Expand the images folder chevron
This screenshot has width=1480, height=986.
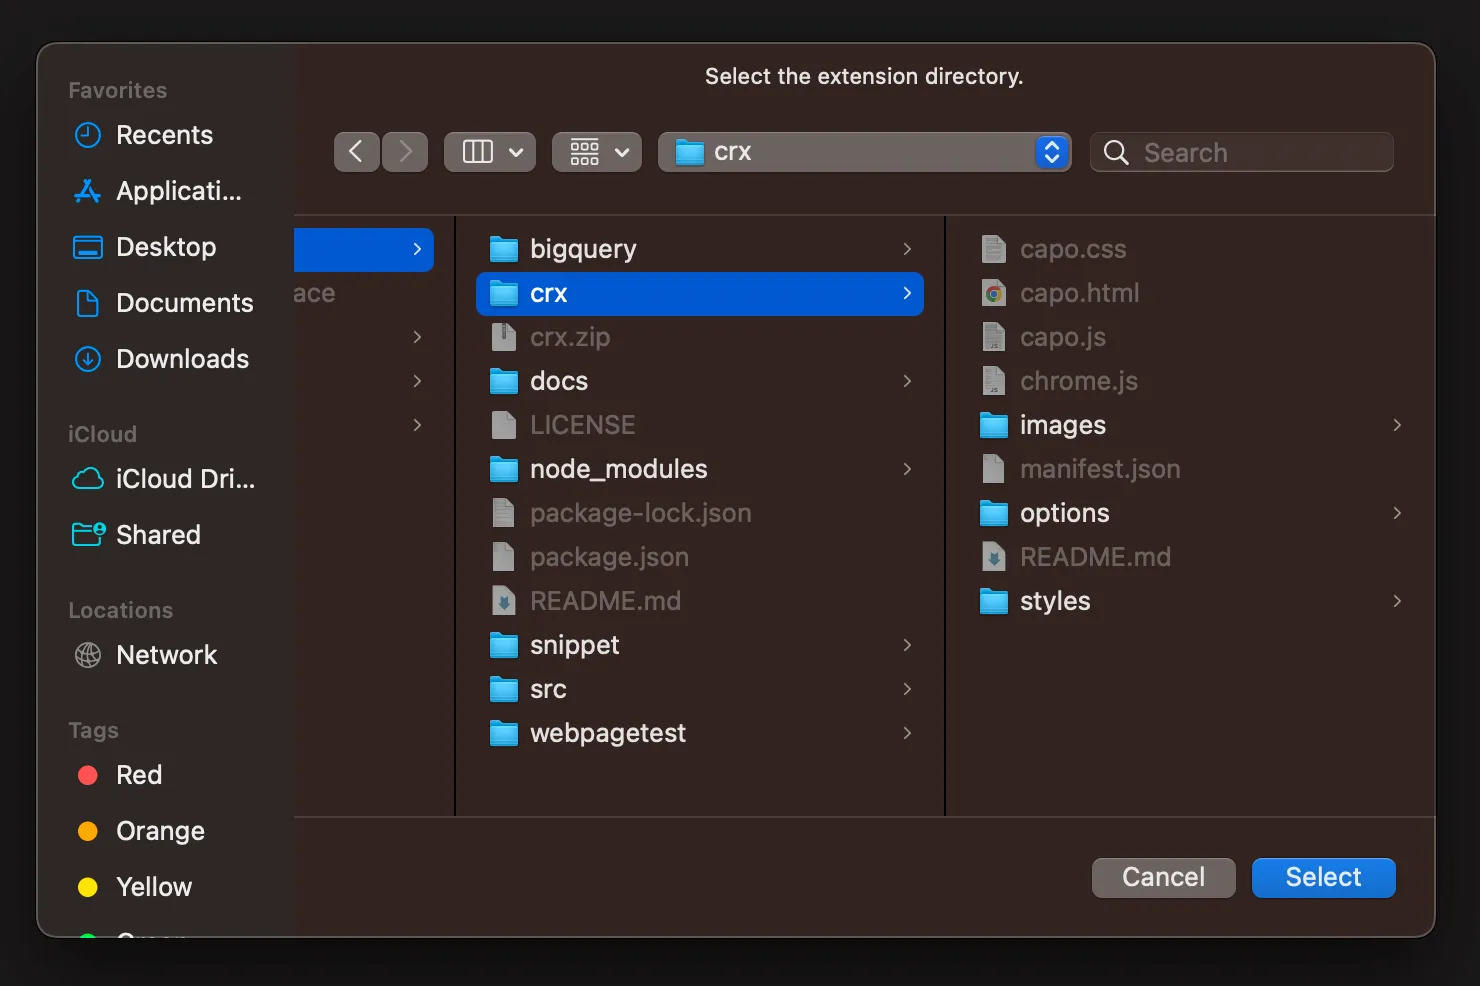tap(1397, 424)
